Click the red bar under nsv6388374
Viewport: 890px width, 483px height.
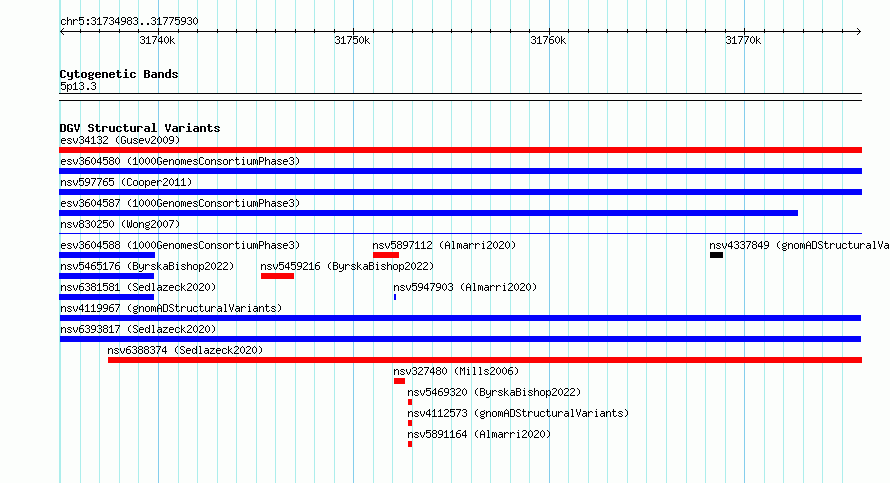[485, 360]
